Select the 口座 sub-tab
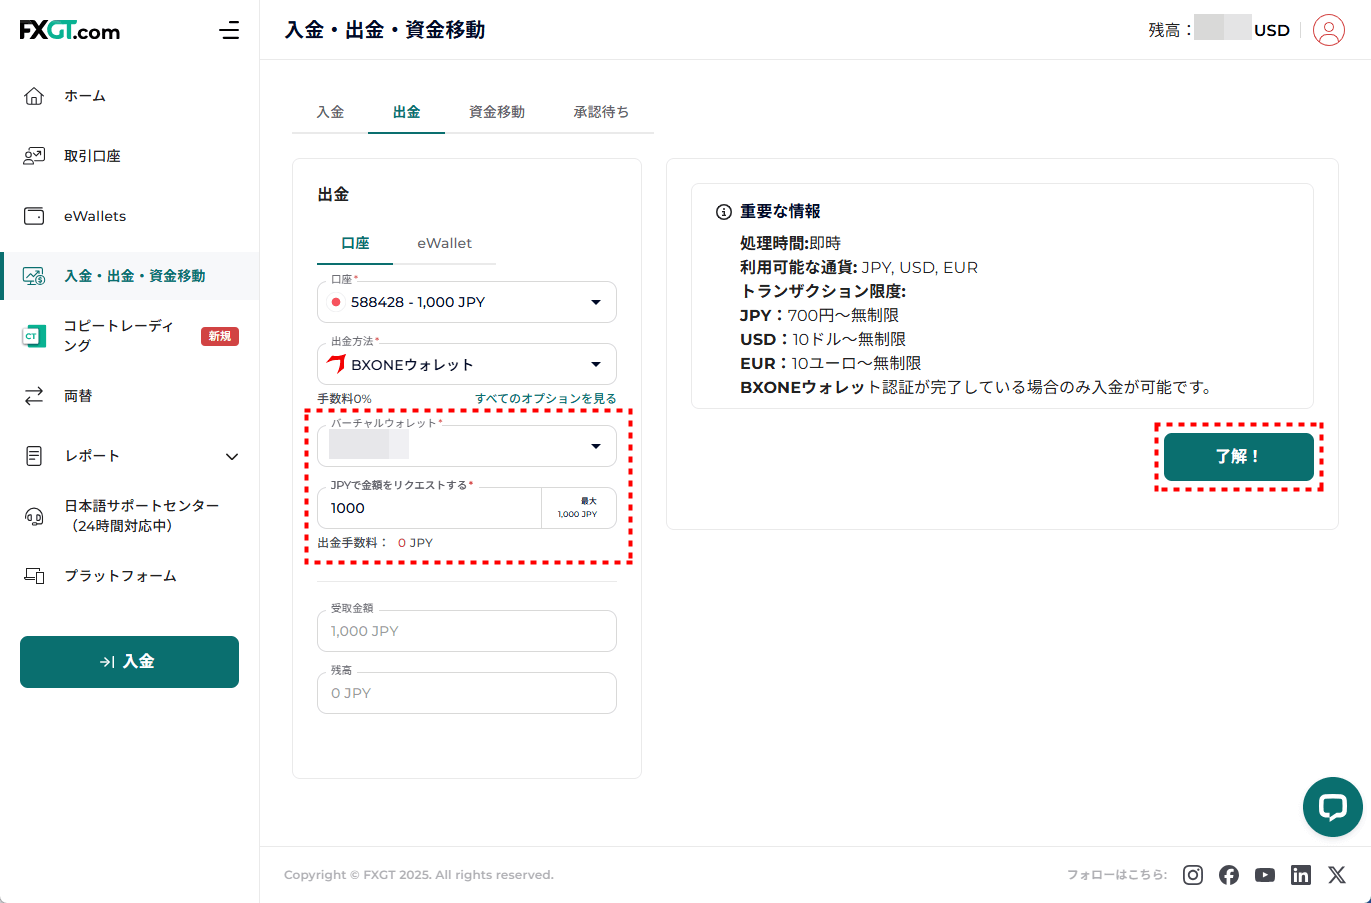The image size is (1371, 903). (x=355, y=243)
